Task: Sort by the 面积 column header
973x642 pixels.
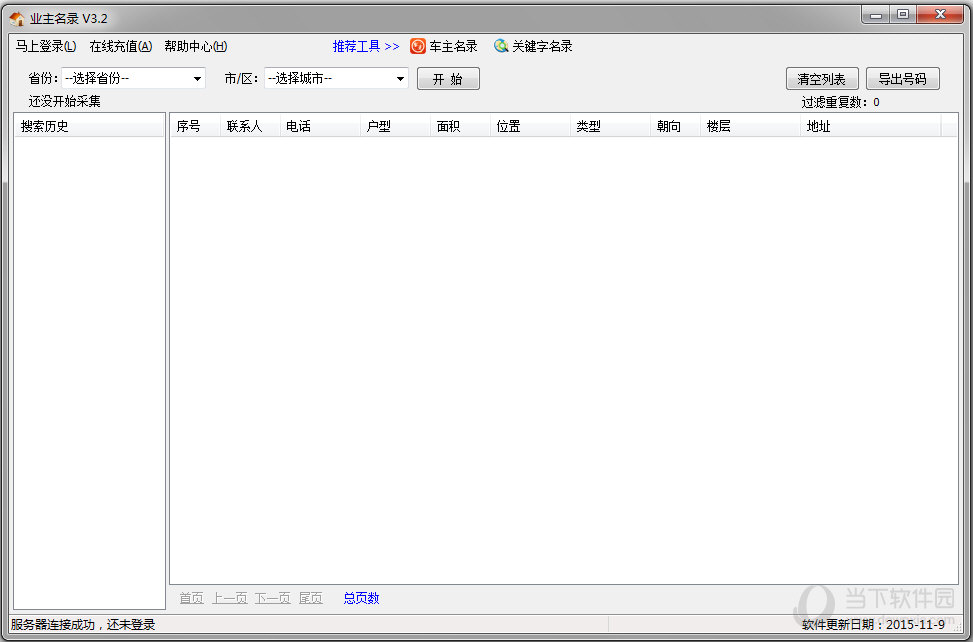Action: coord(461,126)
